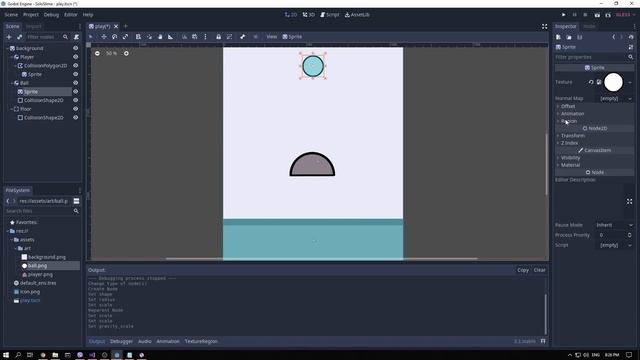This screenshot has width=640, height=360.
Task: Toggle smart snap
Action: 184,37
